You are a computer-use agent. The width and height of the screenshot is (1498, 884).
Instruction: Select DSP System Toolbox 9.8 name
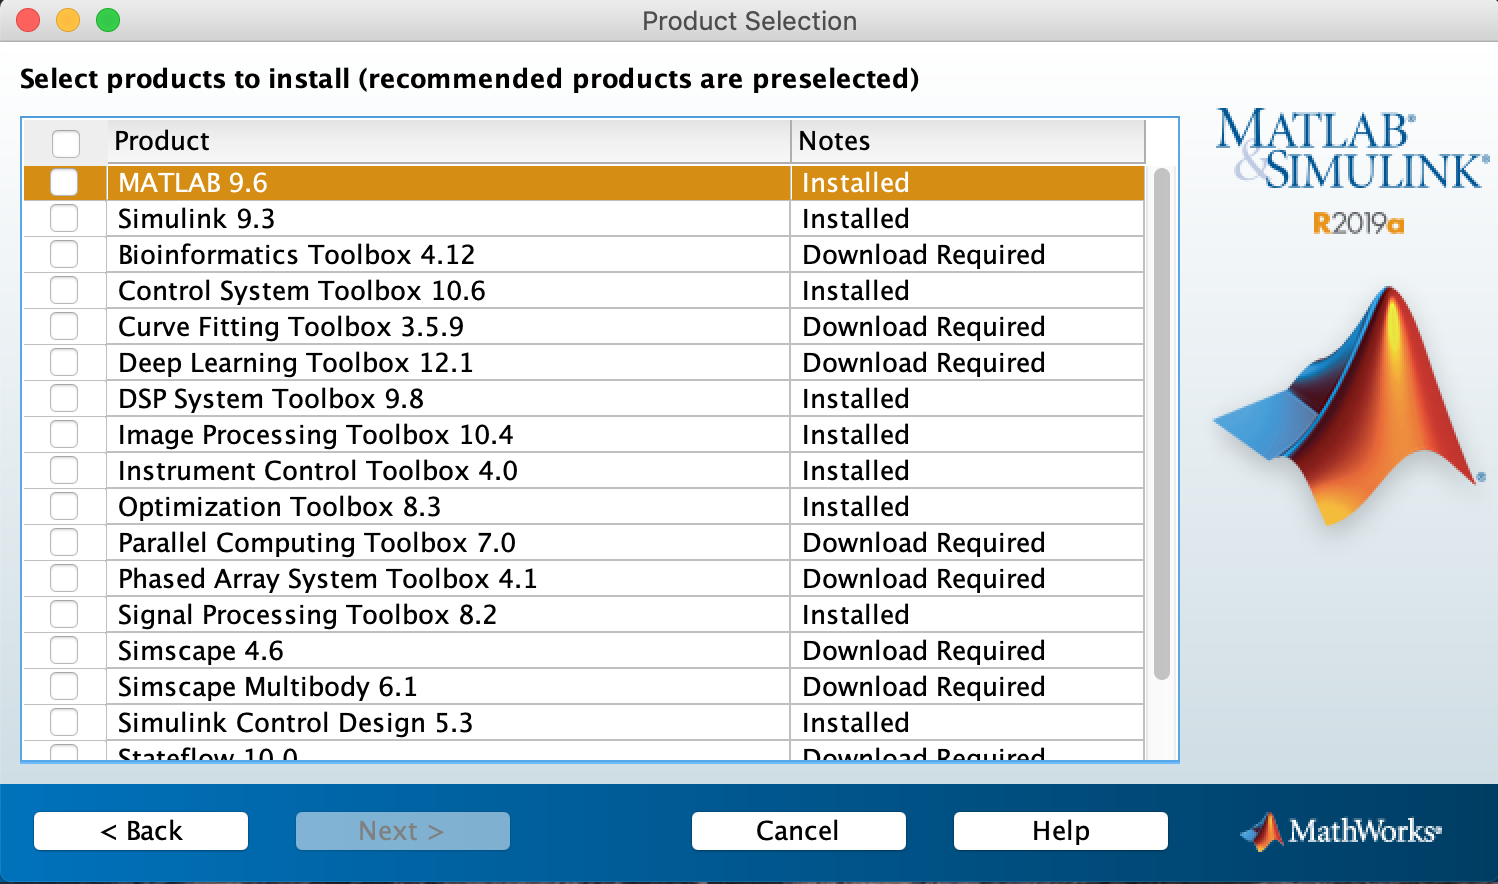point(271,399)
